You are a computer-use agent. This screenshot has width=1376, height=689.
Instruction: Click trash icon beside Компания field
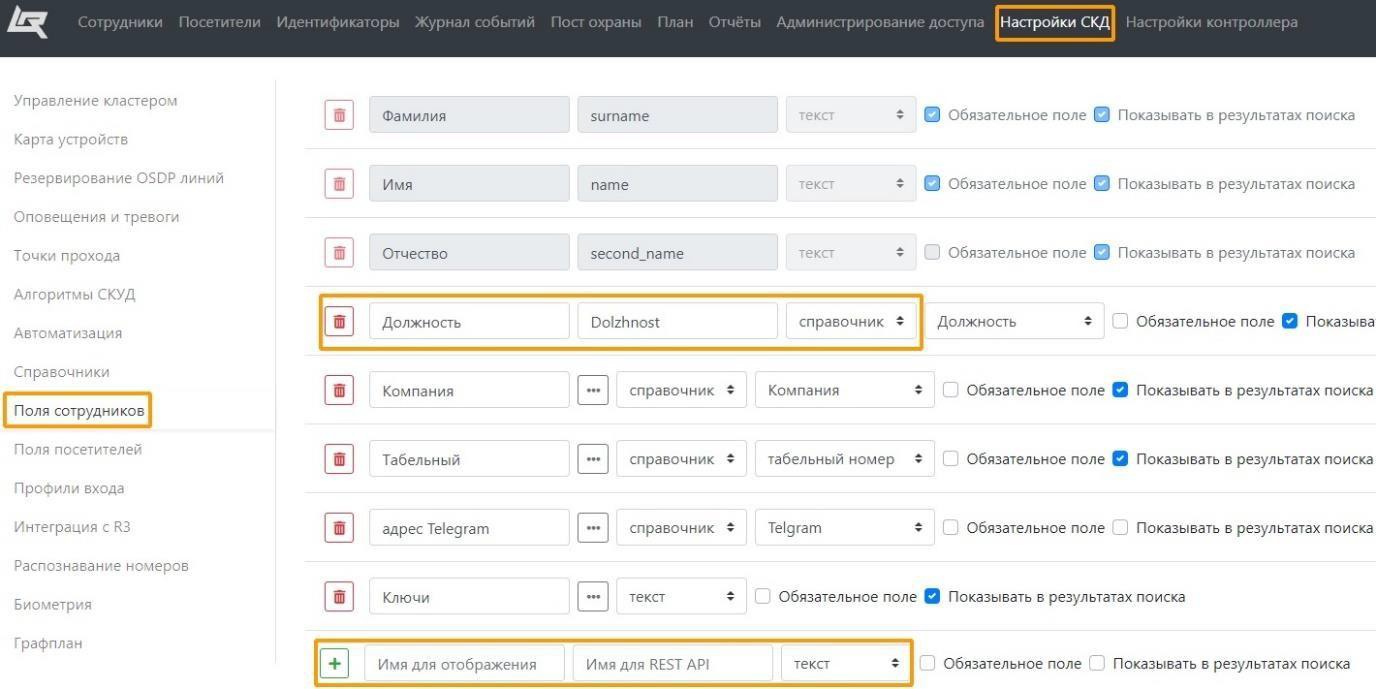click(x=340, y=390)
